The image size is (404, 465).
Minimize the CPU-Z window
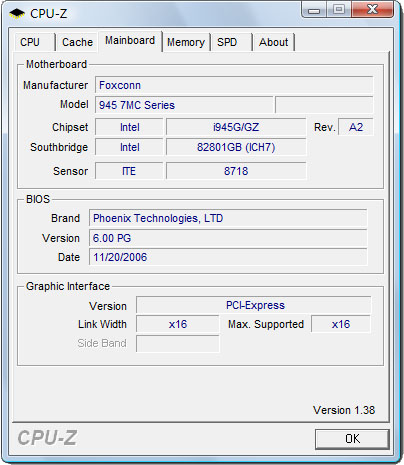(x=314, y=9)
